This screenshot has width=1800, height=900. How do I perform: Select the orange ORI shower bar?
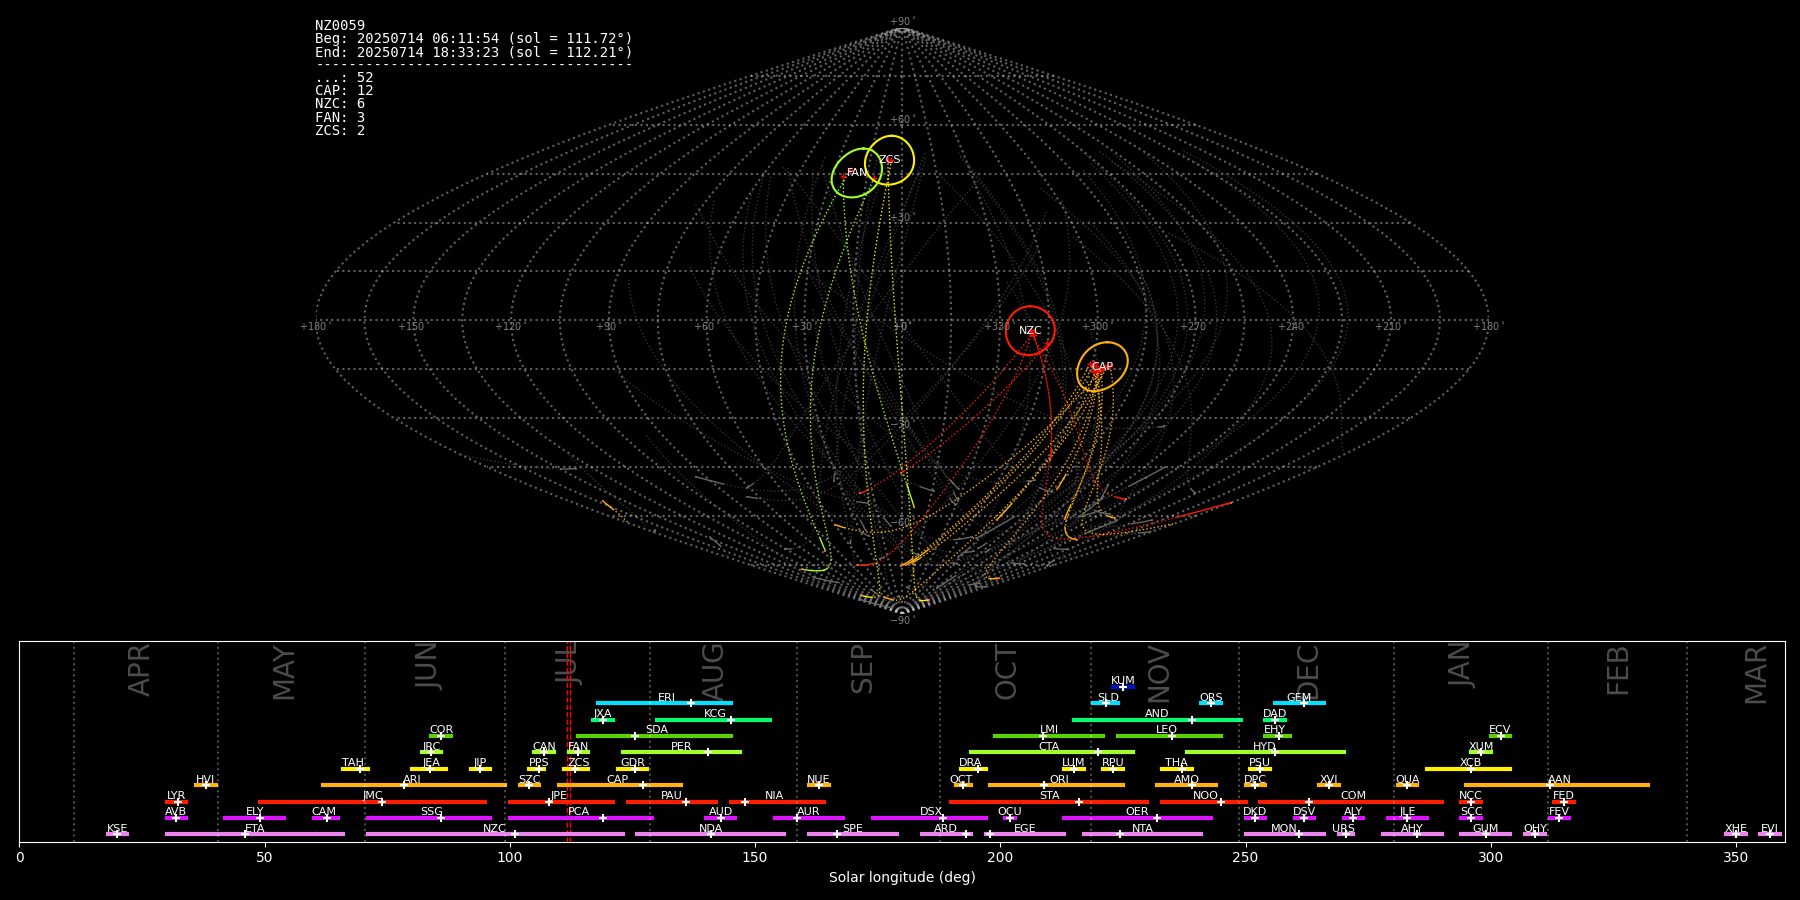[x=1056, y=785]
